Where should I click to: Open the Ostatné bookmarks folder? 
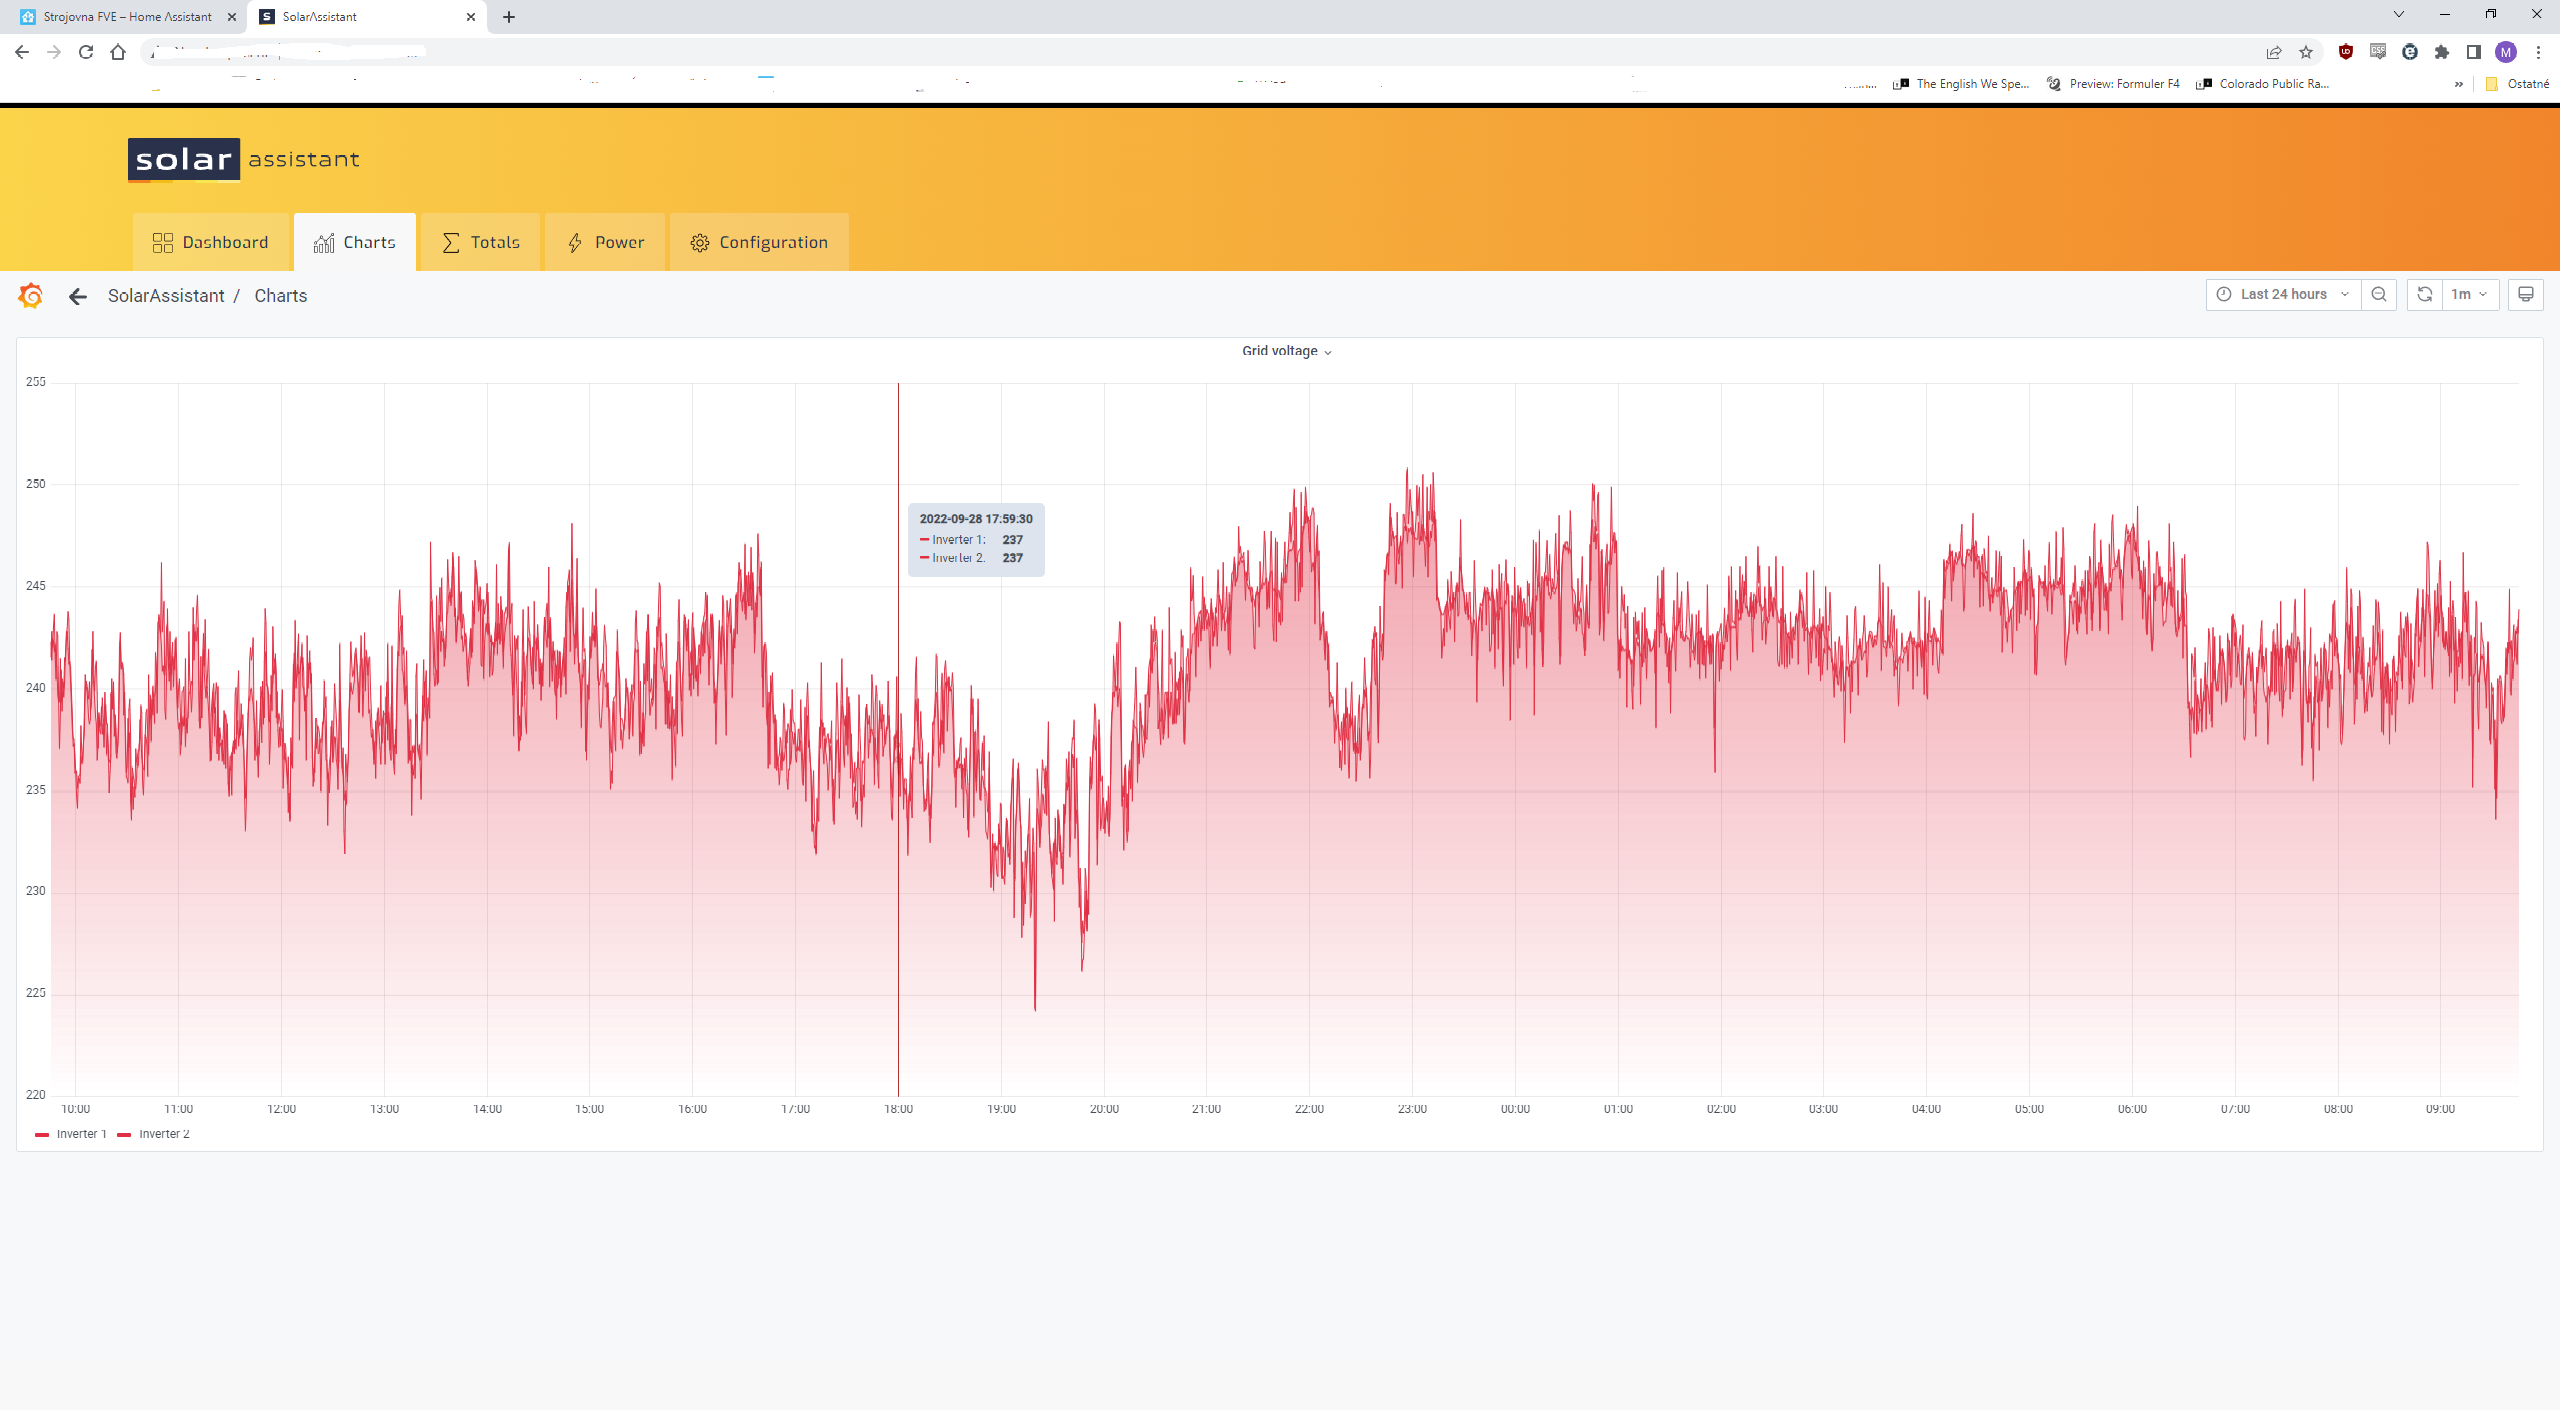(2518, 84)
